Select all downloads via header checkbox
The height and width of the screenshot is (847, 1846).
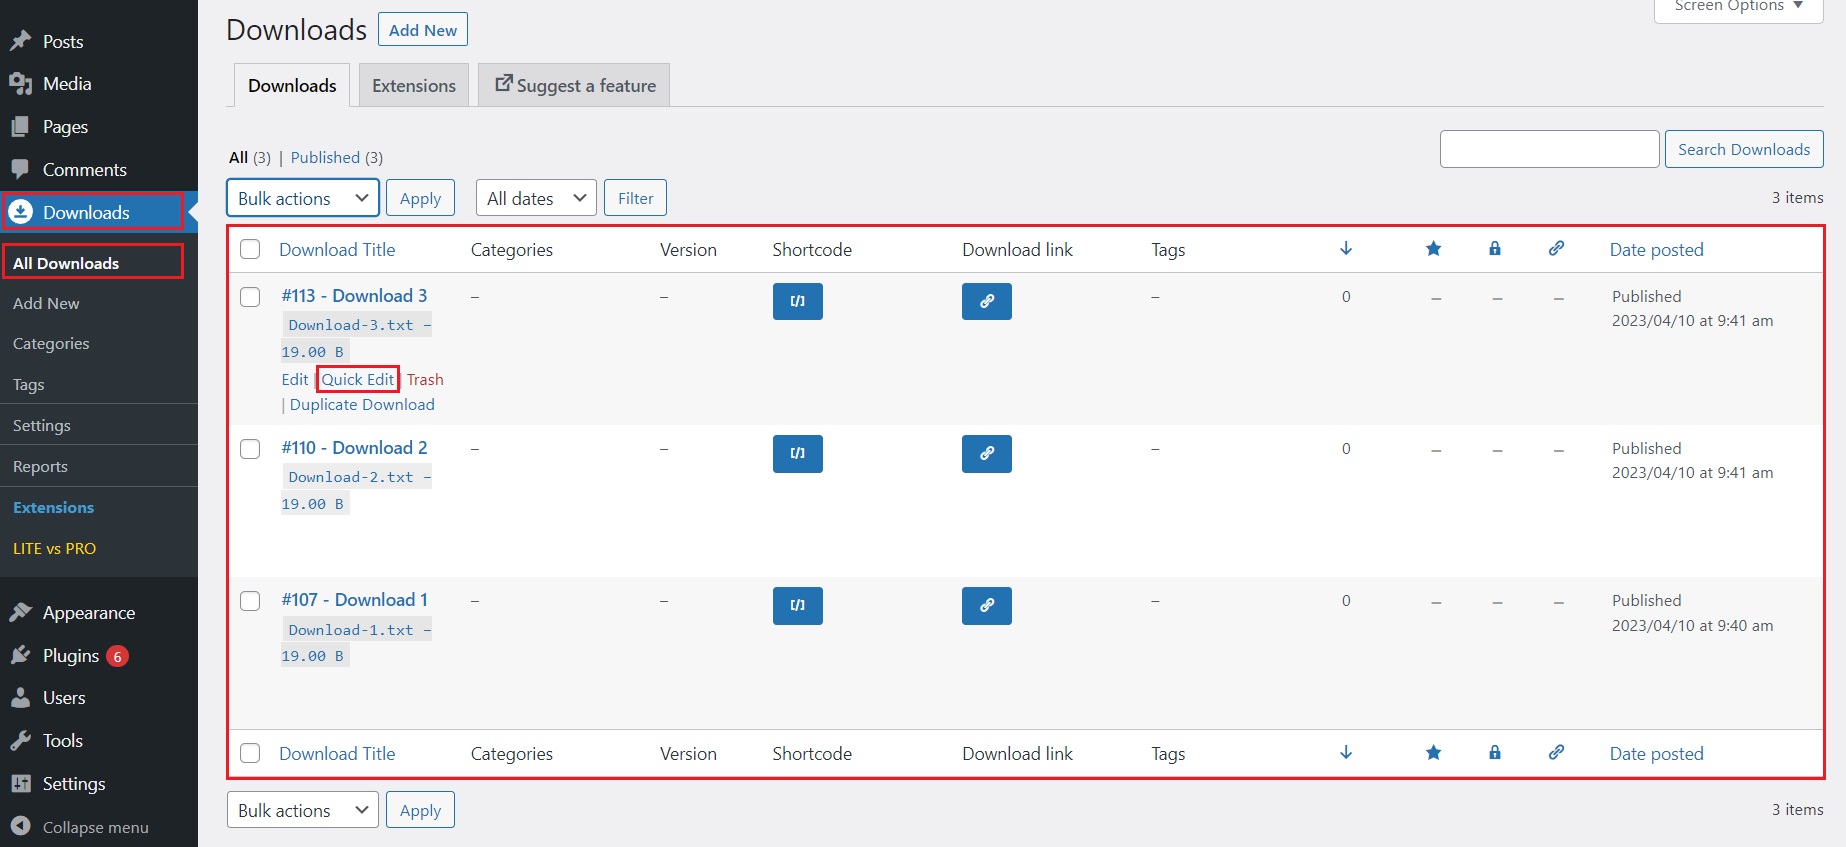[x=250, y=249]
